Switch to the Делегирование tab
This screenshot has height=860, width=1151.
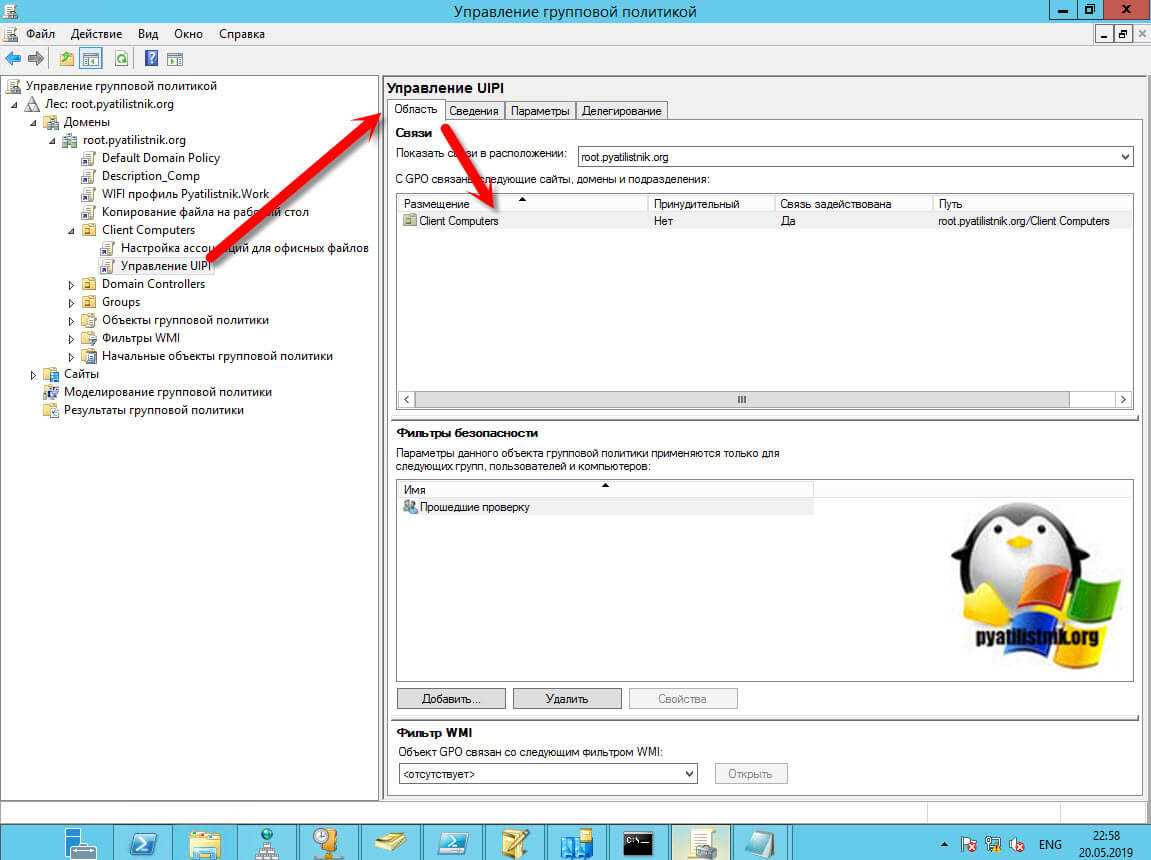coord(621,111)
